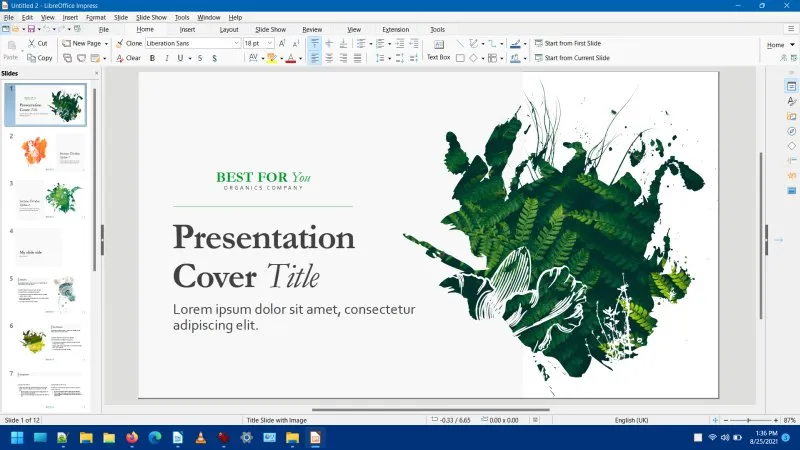Expand the font size dropdown
Screen dimensions: 800x450
click(268, 44)
